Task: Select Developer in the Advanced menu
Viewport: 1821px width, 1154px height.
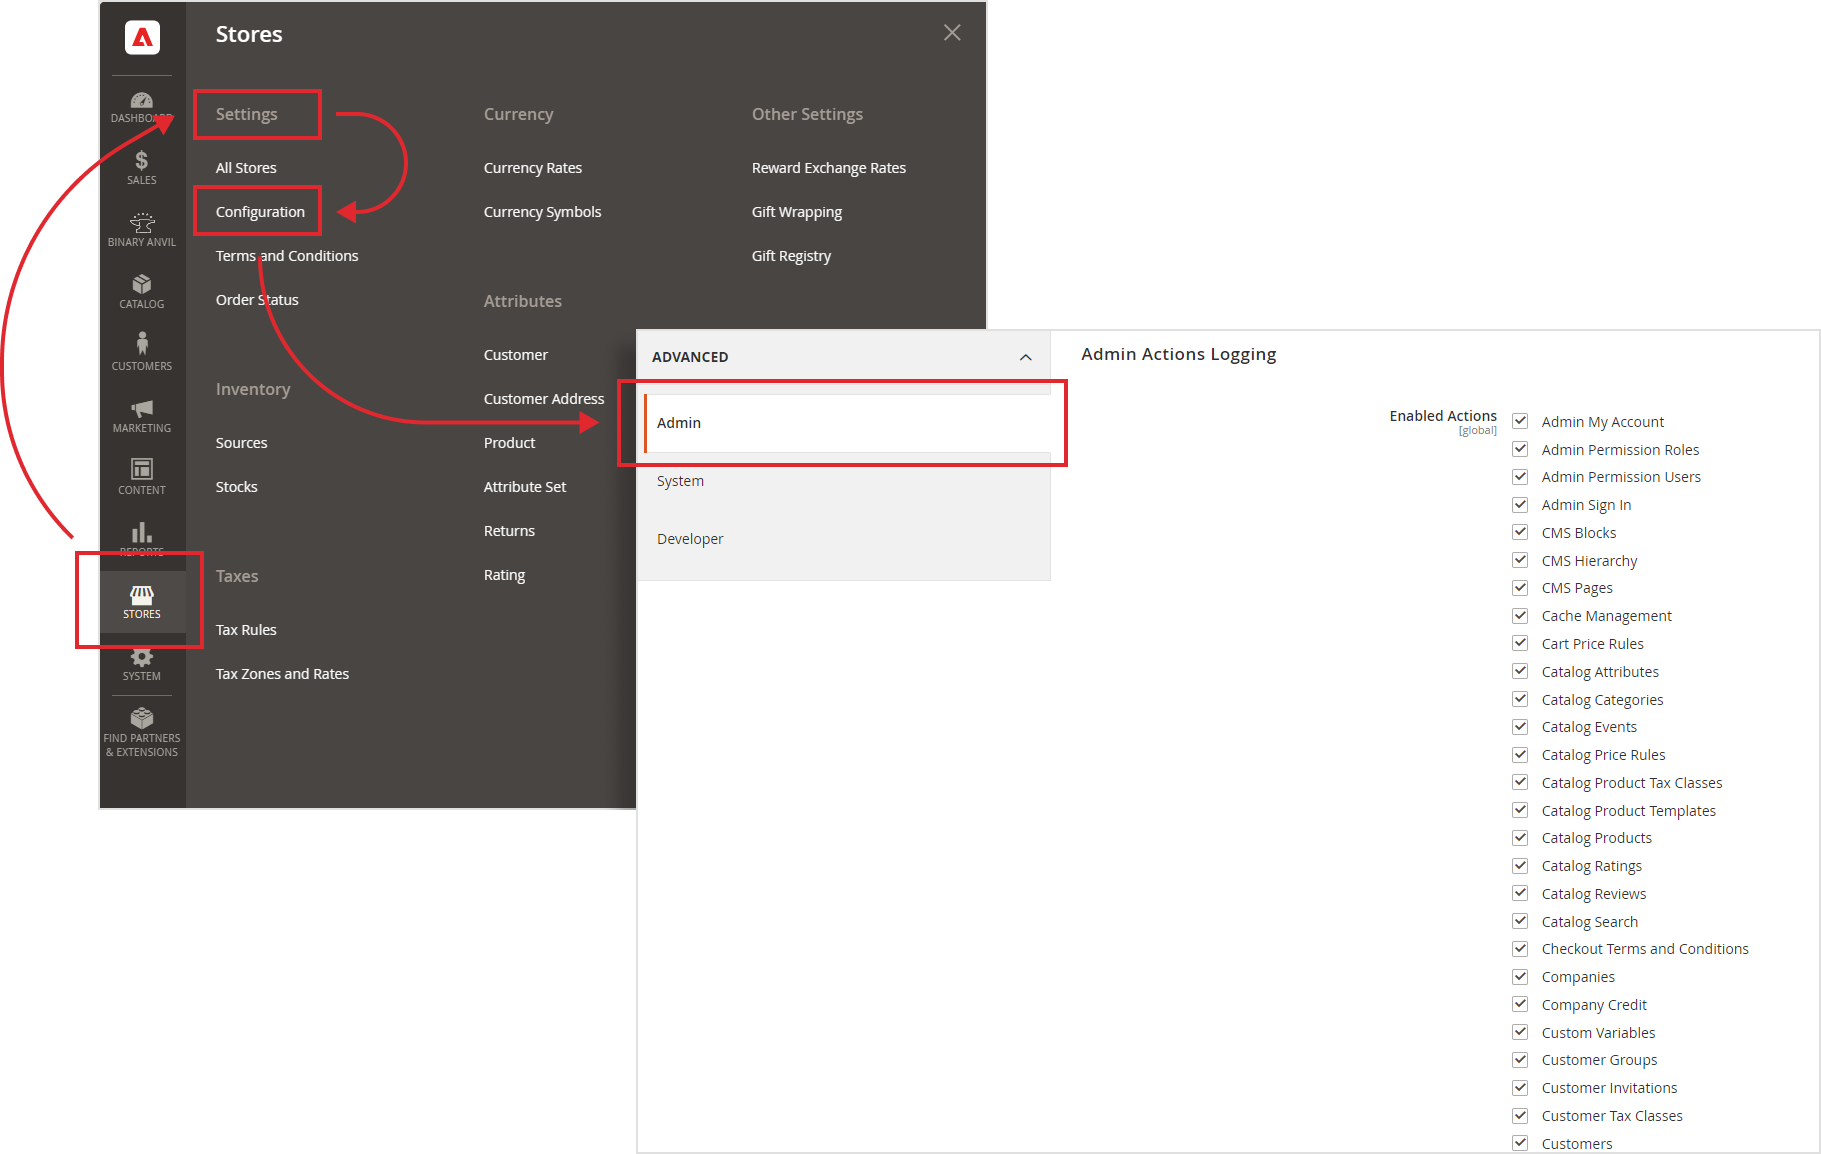Action: point(690,538)
